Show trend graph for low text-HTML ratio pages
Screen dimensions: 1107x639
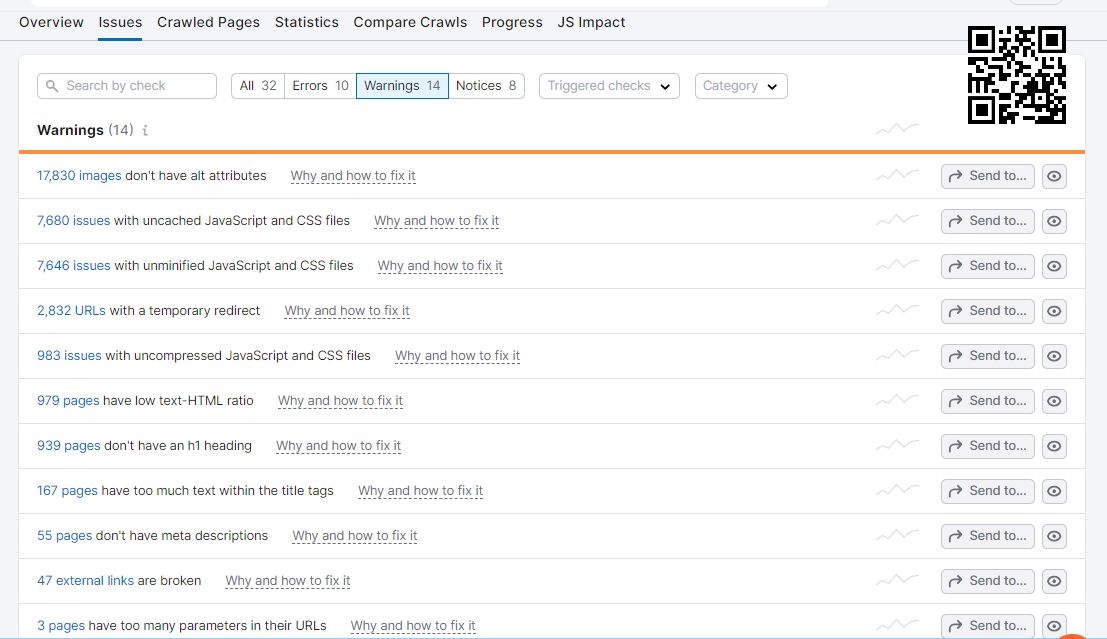pos(897,400)
